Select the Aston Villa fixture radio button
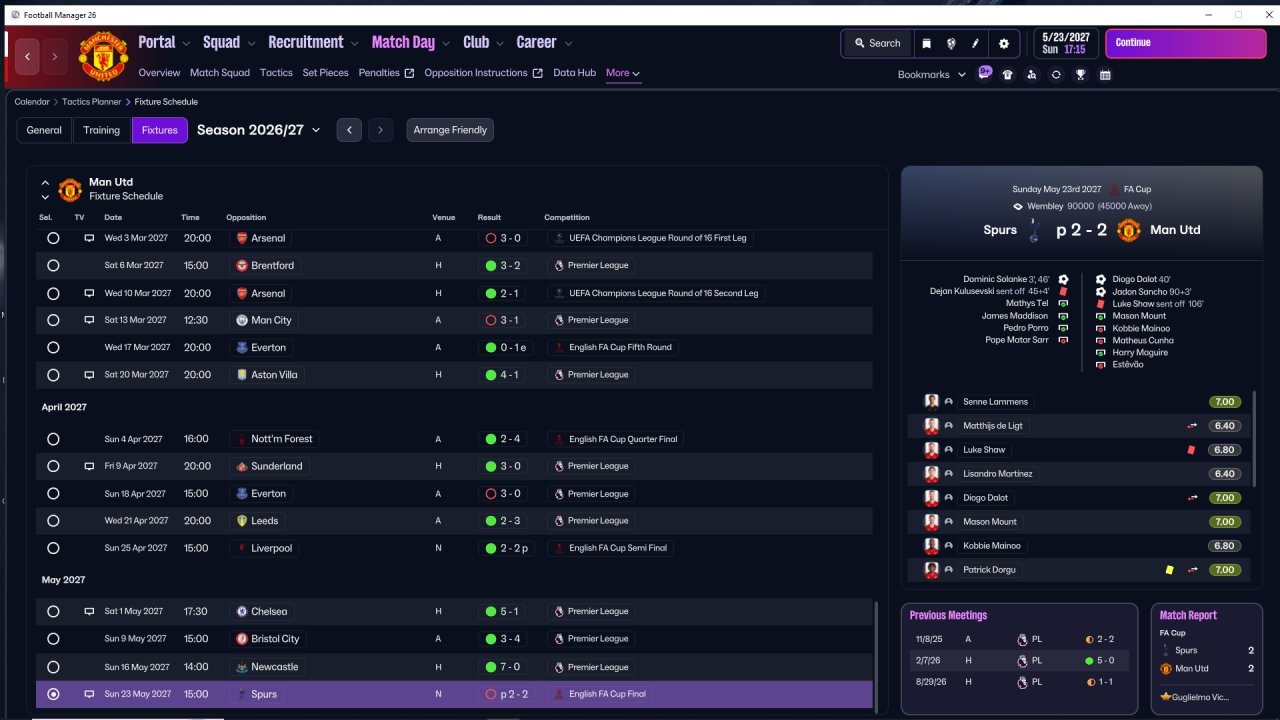The image size is (1280, 720). pyautogui.click(x=53, y=375)
